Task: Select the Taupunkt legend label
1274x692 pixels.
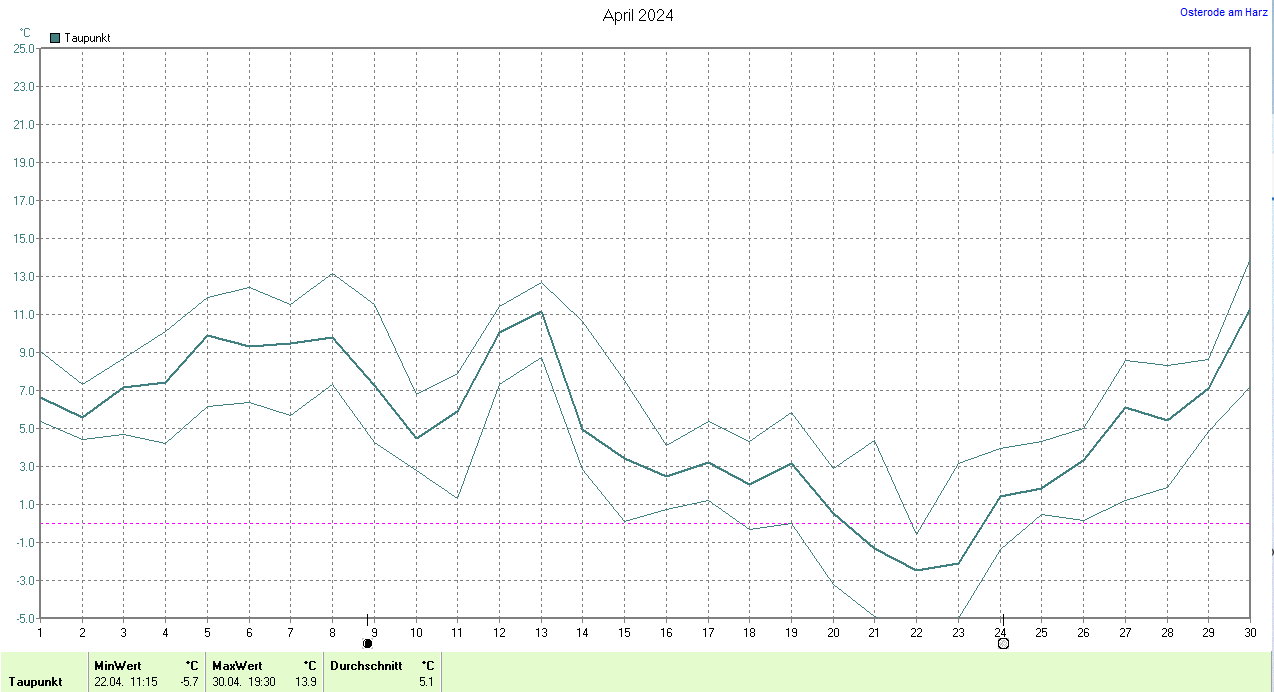Action: (87, 38)
